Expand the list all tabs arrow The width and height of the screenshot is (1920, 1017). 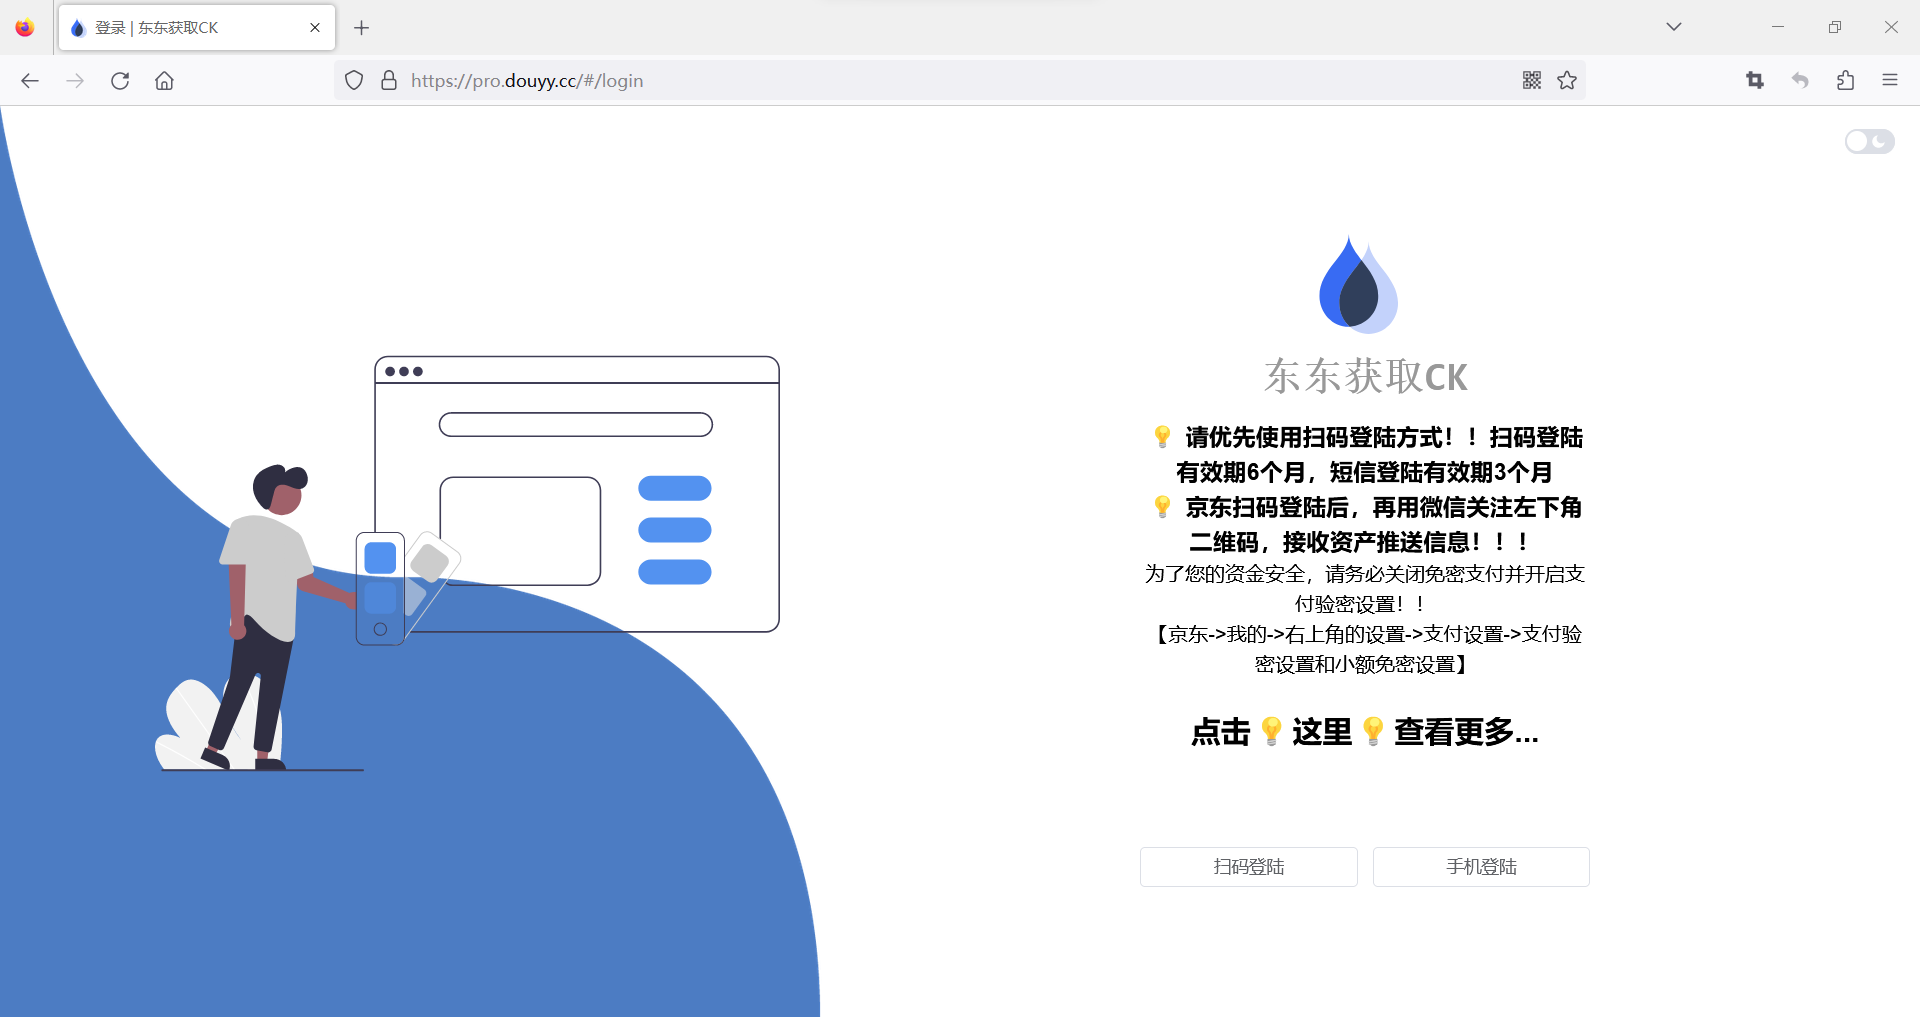pyautogui.click(x=1674, y=27)
